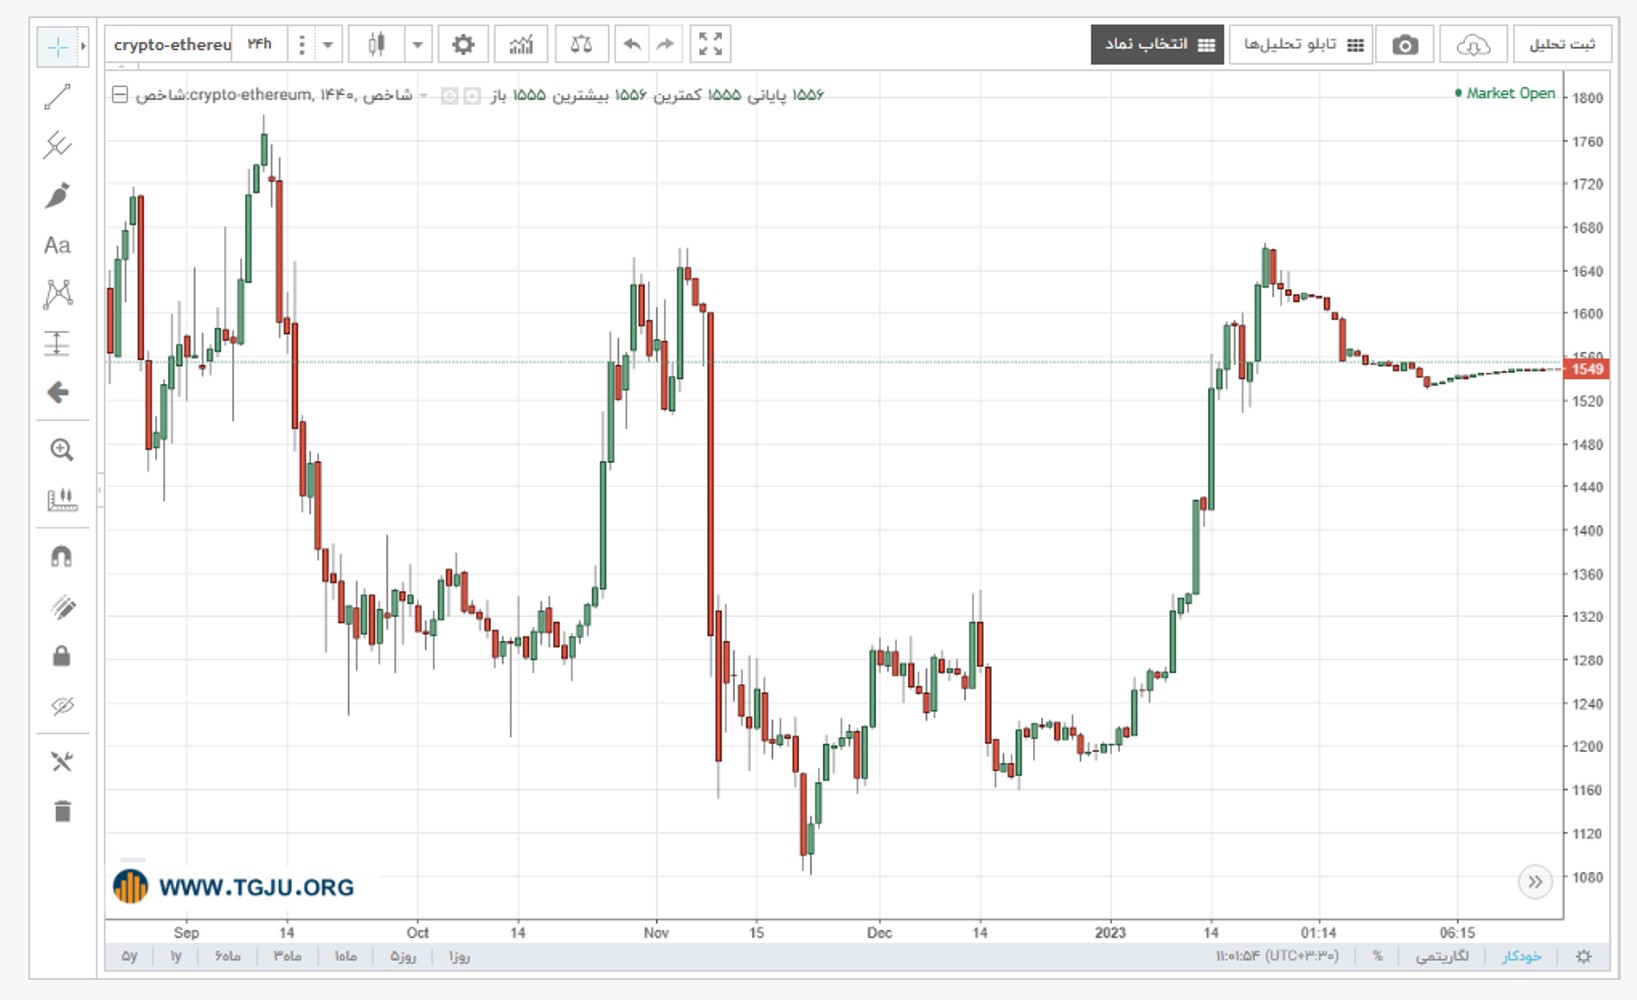Expand the chart style dropdown arrow
This screenshot has width=1637, height=1000.
(418, 44)
